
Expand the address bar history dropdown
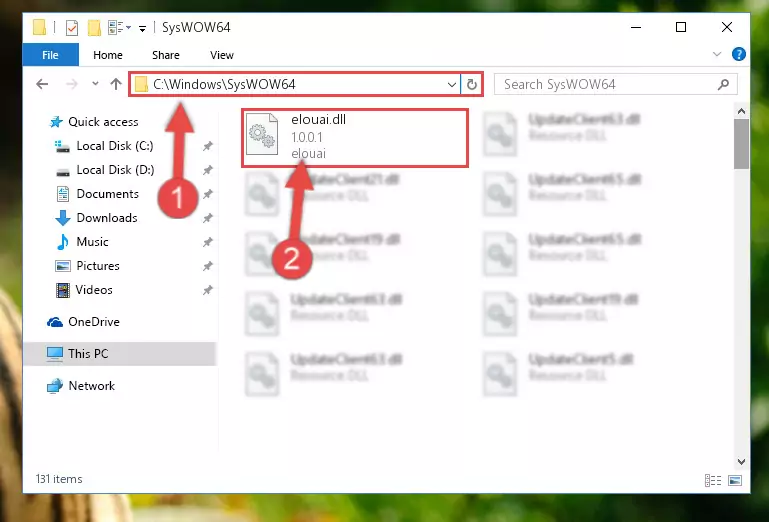pyautogui.click(x=452, y=85)
